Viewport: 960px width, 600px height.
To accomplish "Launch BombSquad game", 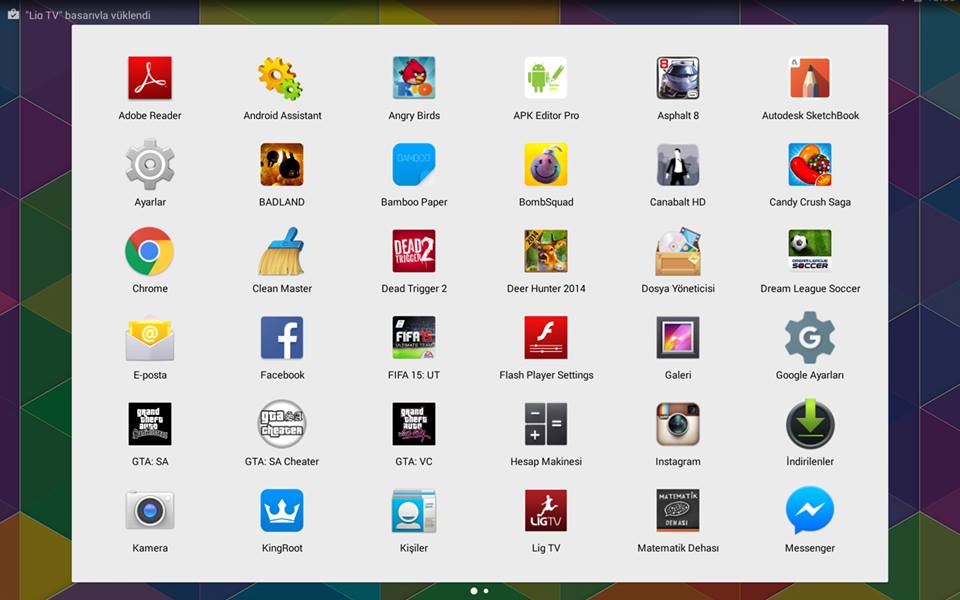I will [x=546, y=165].
